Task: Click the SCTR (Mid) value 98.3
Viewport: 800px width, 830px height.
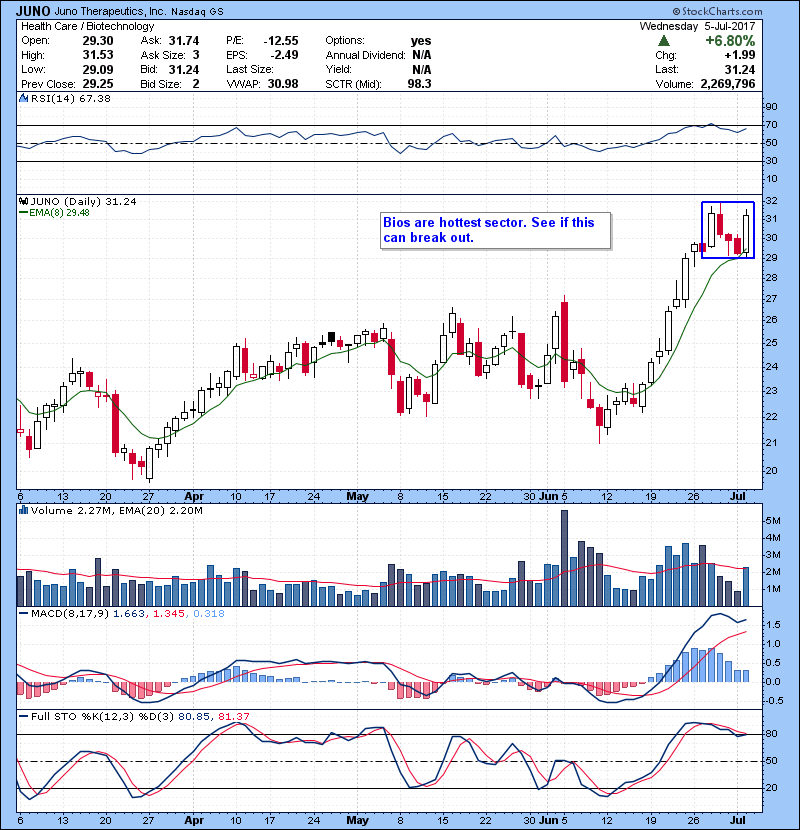Action: (419, 84)
